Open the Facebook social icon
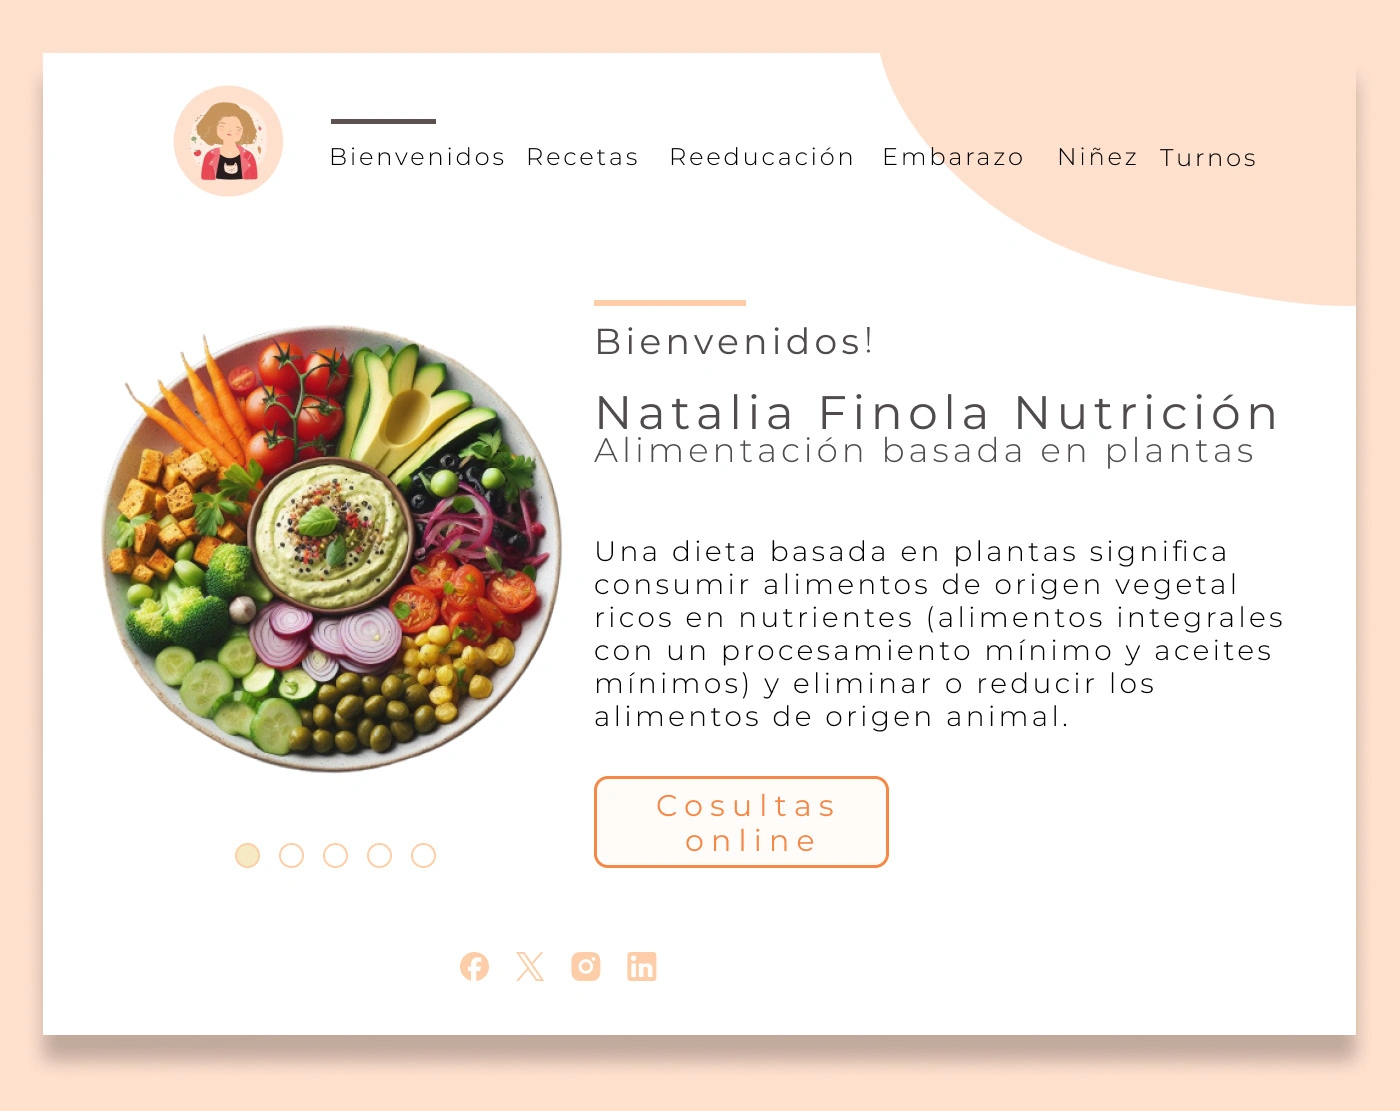 click(x=474, y=967)
